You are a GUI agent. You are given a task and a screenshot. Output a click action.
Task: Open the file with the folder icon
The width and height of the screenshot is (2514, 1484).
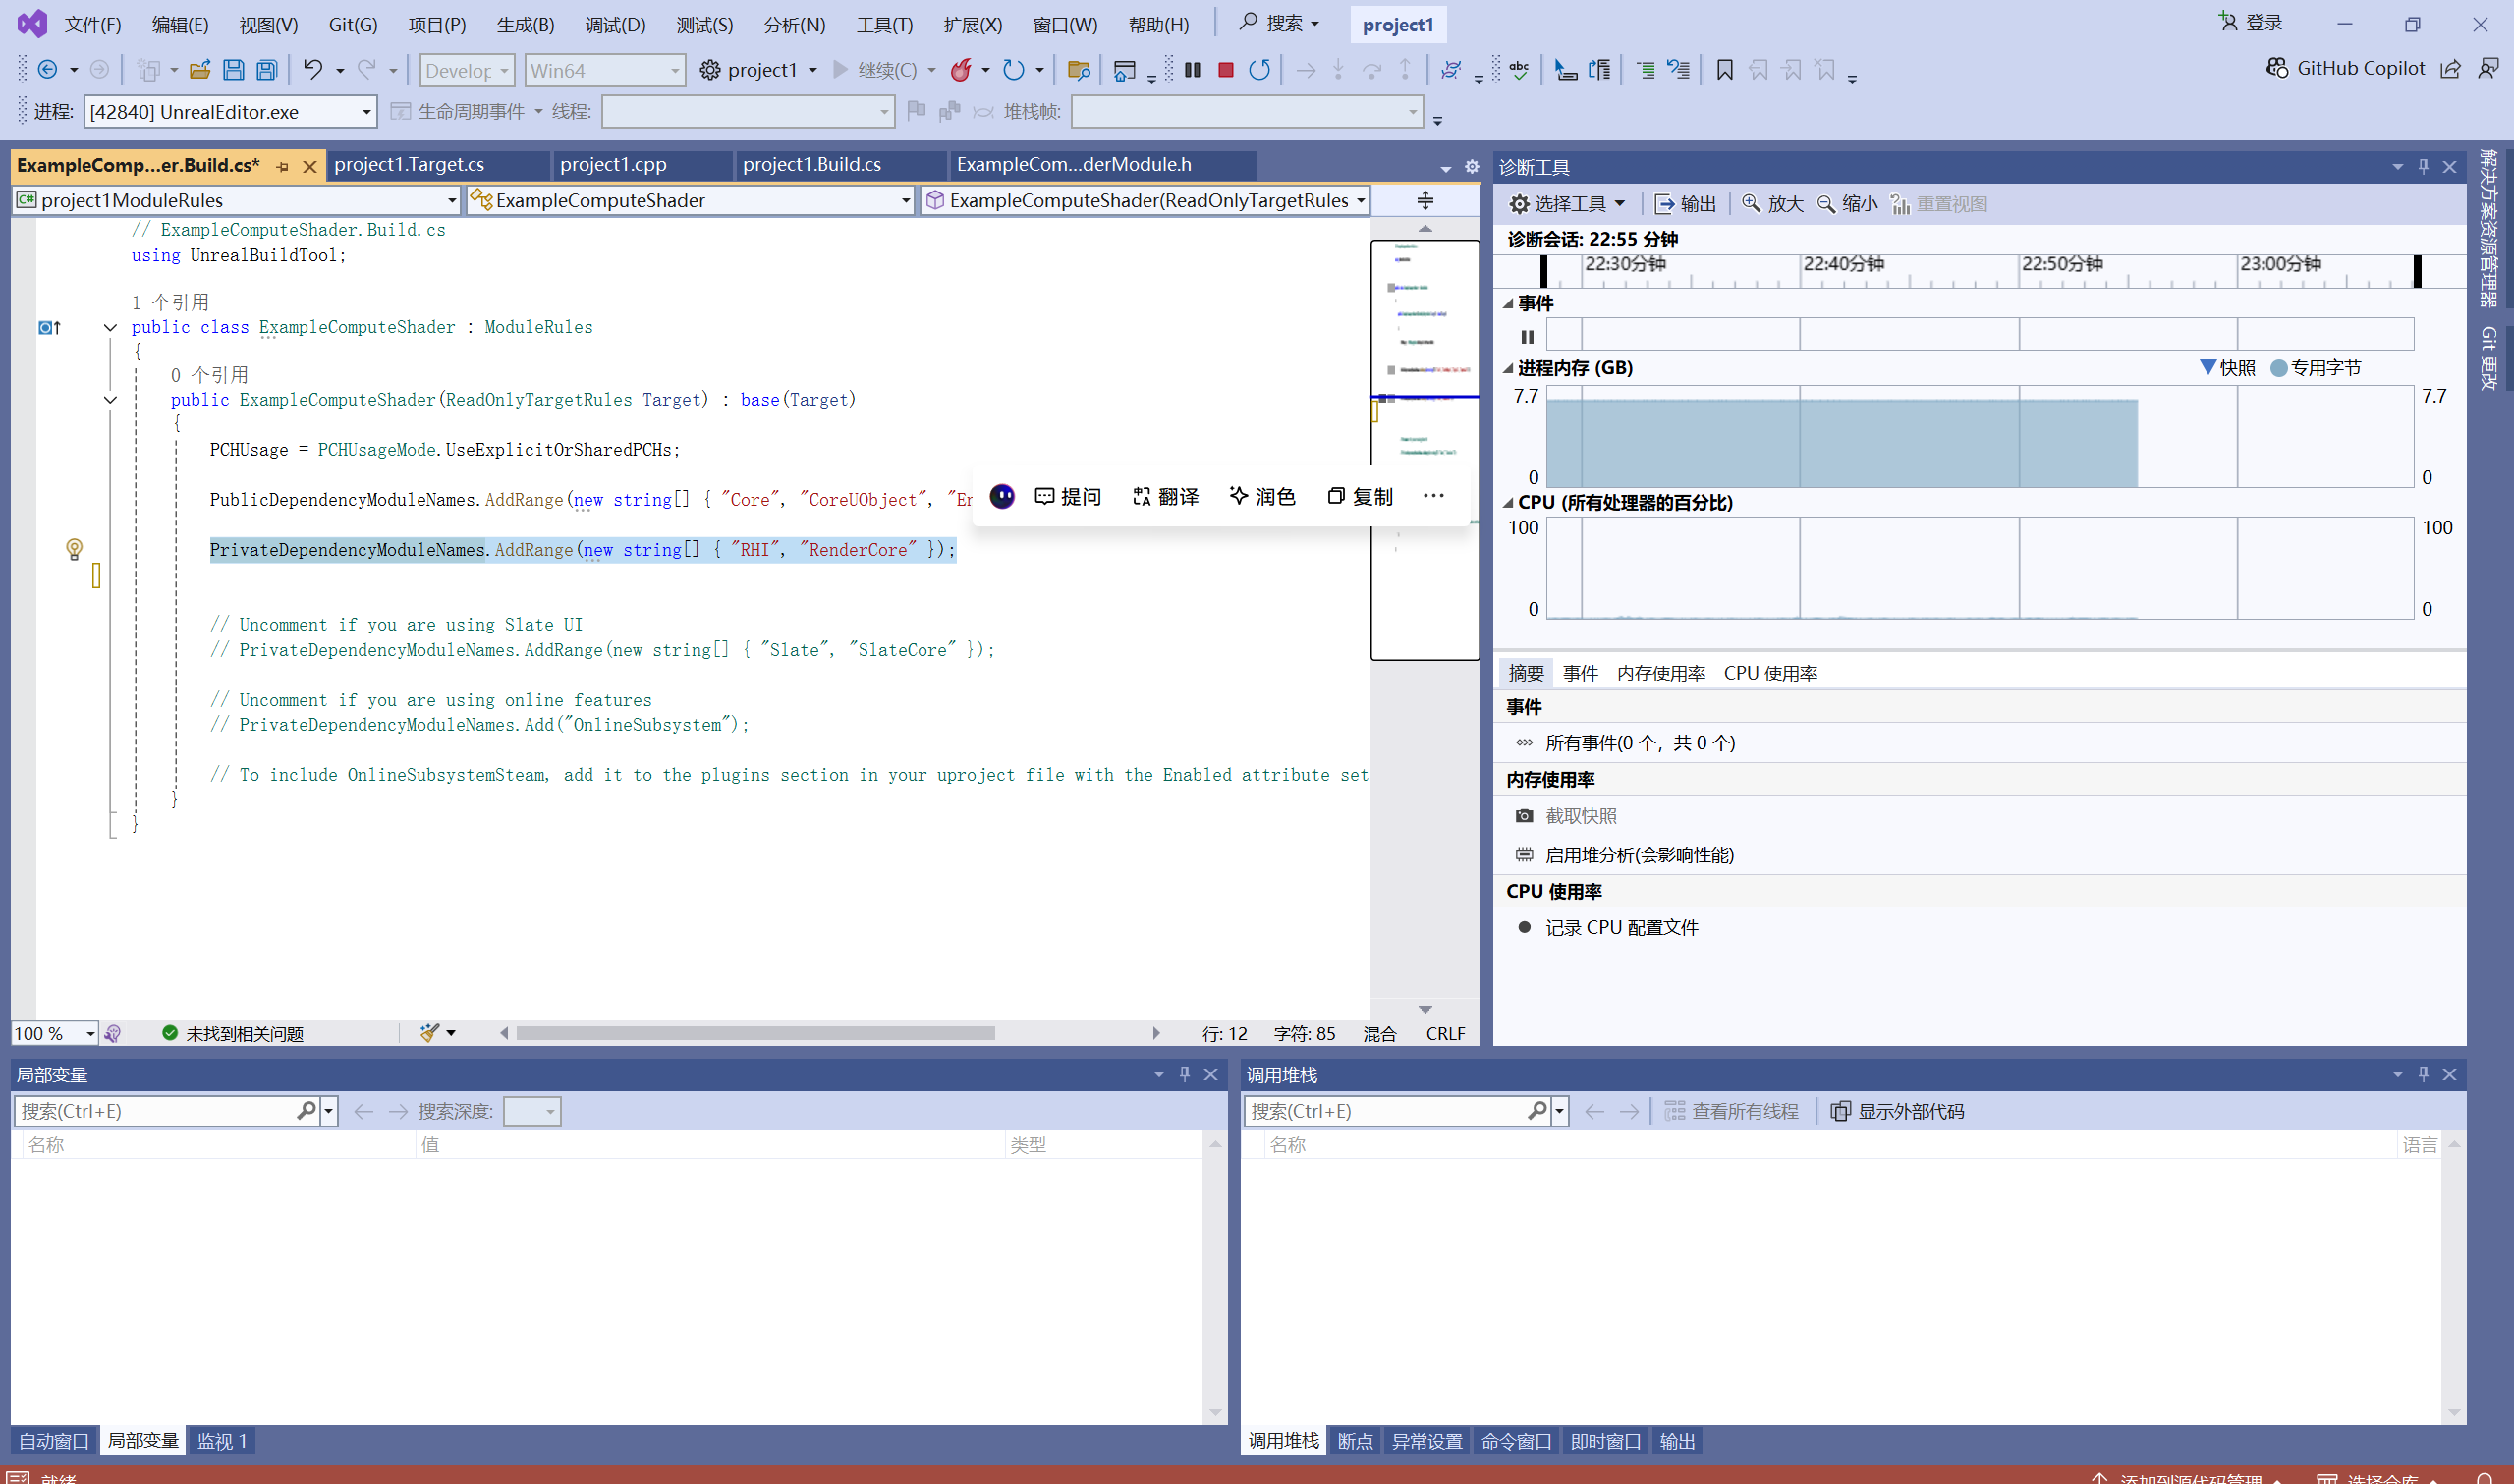[200, 70]
